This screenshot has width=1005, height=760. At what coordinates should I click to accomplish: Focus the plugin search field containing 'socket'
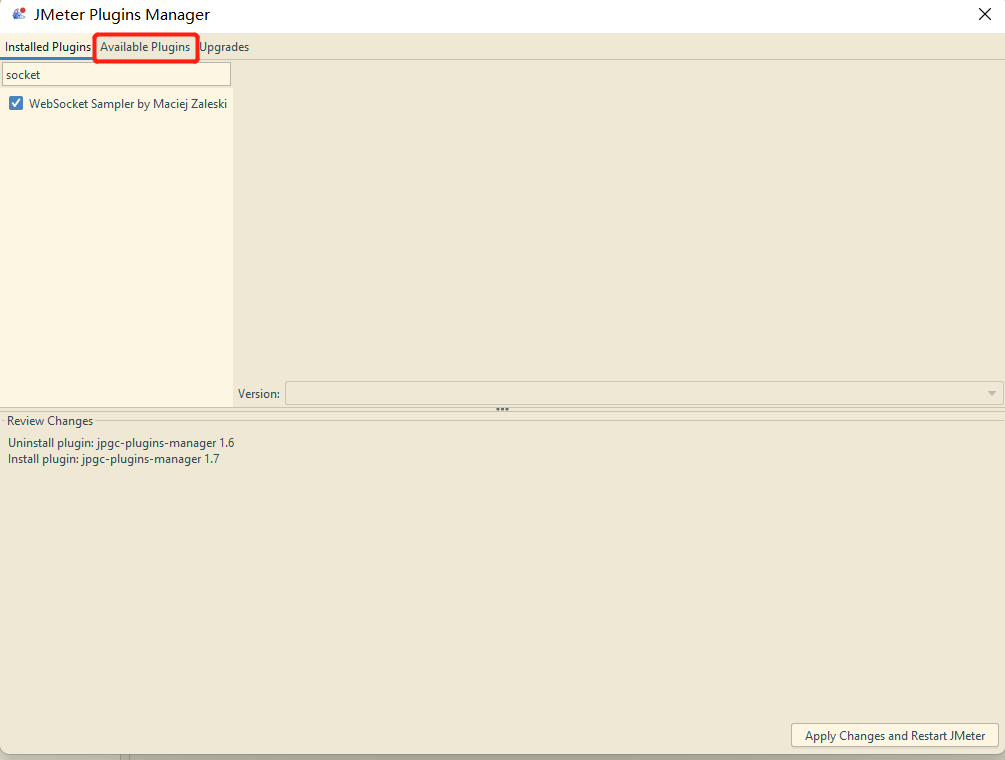click(x=116, y=74)
